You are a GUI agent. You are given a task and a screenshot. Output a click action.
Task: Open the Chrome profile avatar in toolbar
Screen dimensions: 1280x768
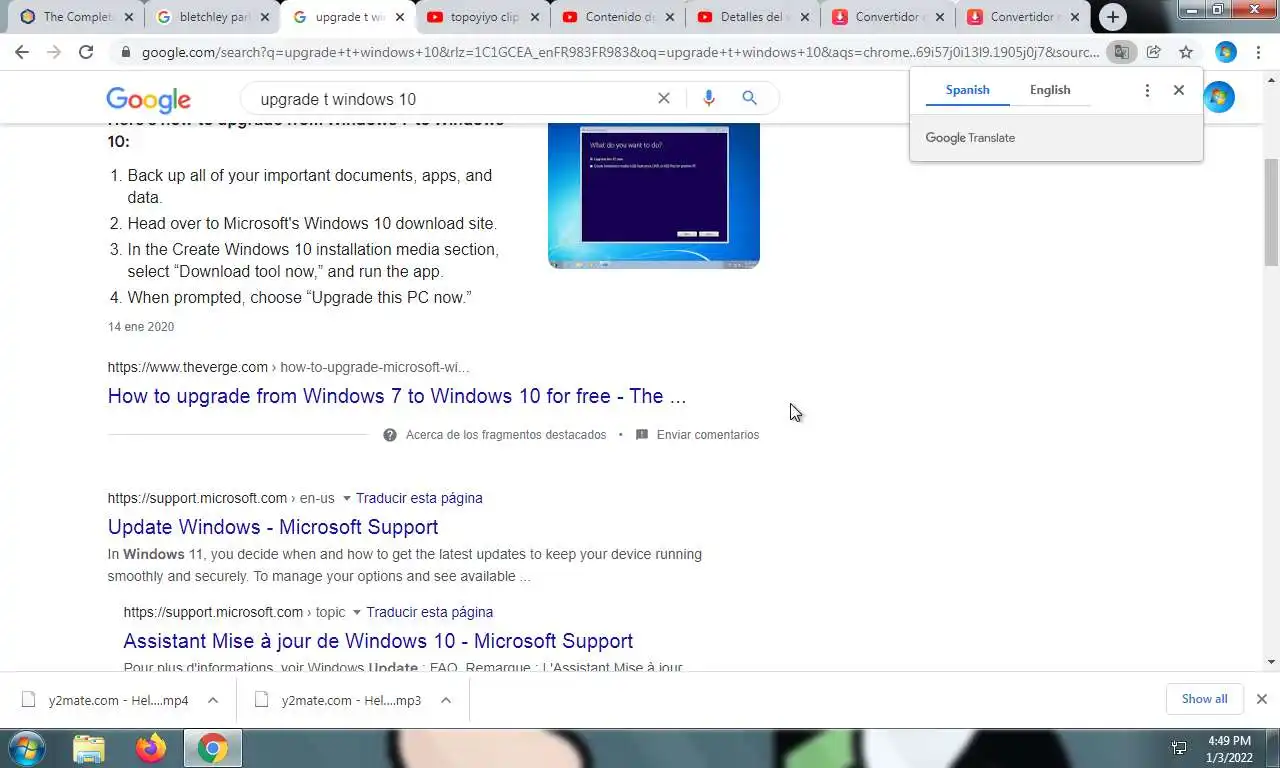pyautogui.click(x=1226, y=52)
